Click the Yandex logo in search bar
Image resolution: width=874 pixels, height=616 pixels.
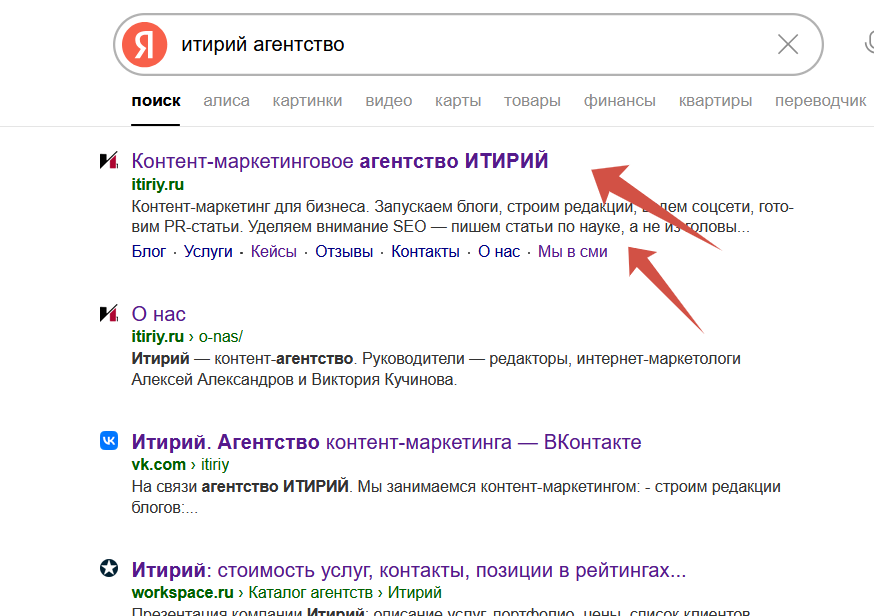(144, 45)
